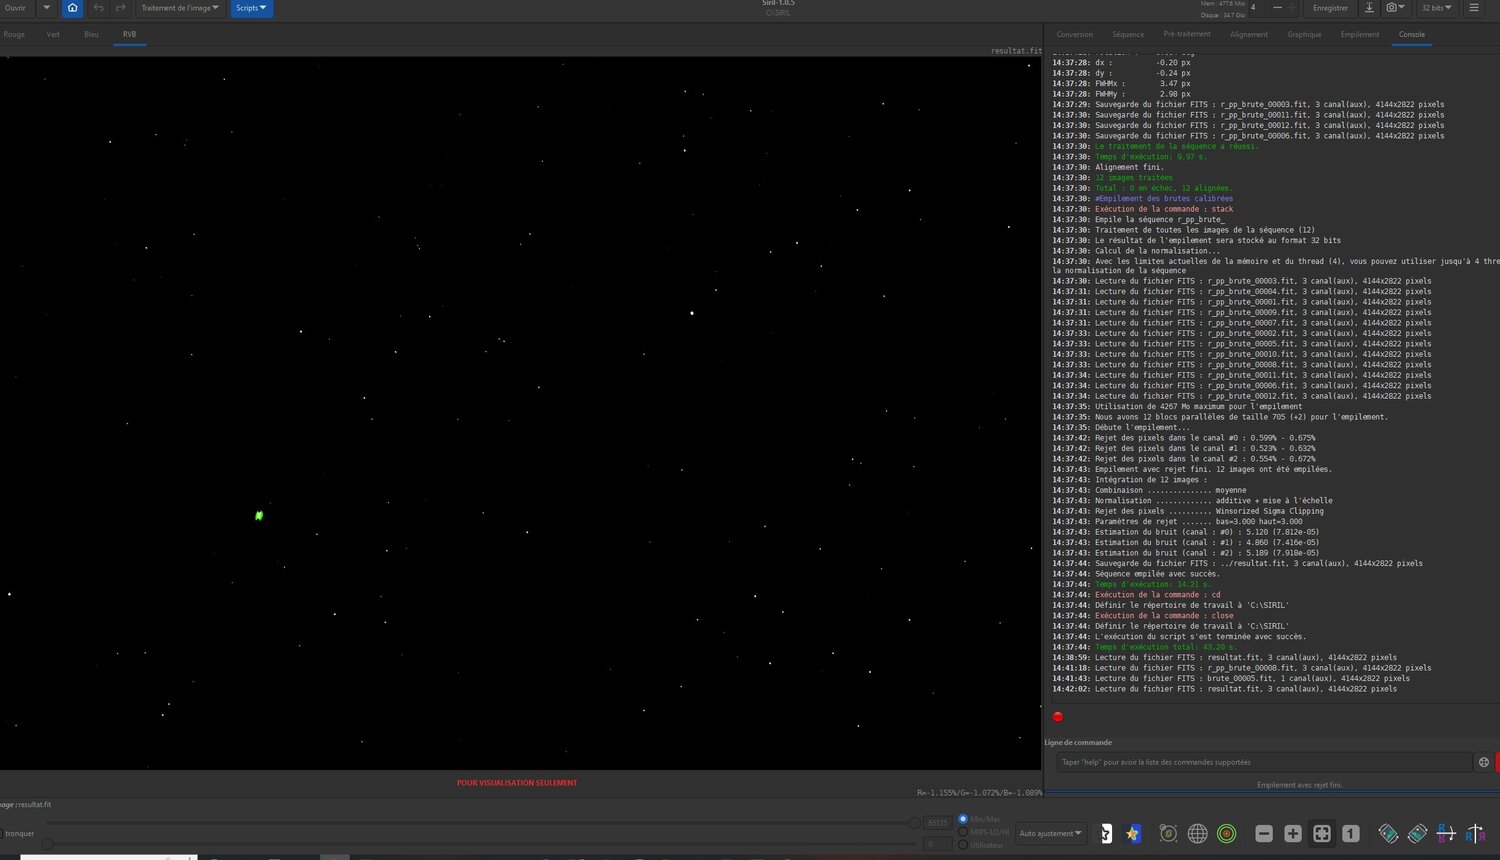This screenshot has height=860, width=1500.
Task: Click the green target photometry icon
Action: click(x=1227, y=833)
